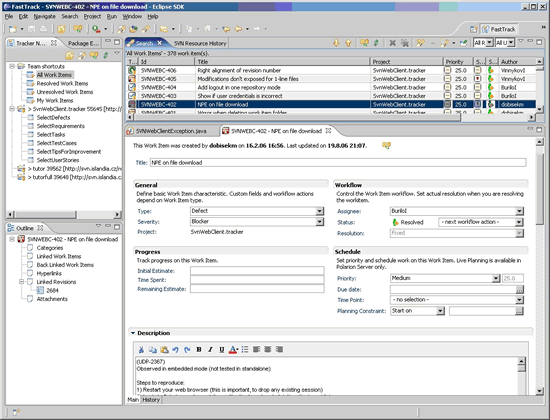Click the Tracker Navigator horizontal scrollbar
The width and height of the screenshot is (550, 420).
point(64,214)
